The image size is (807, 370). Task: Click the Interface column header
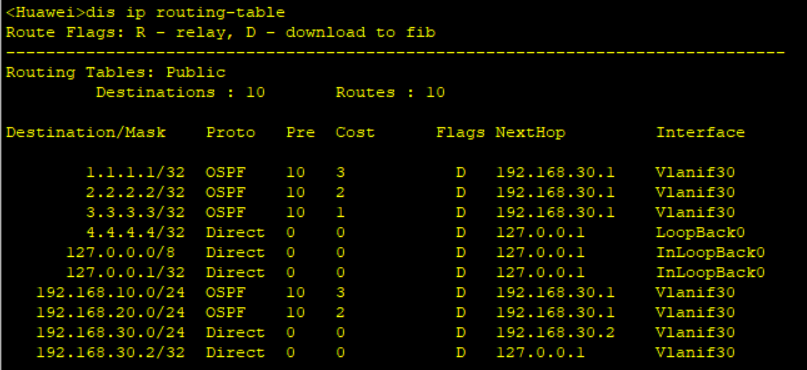700,133
